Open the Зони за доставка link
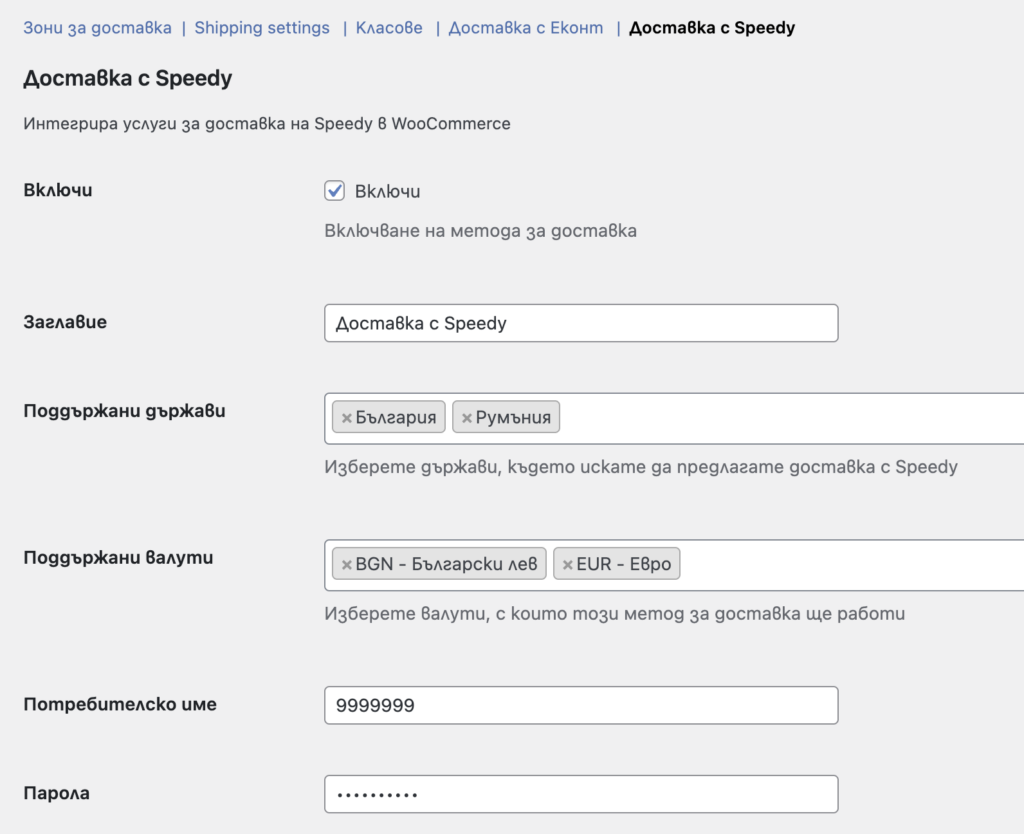Image resolution: width=1024 pixels, height=834 pixels. pyautogui.click(x=97, y=27)
